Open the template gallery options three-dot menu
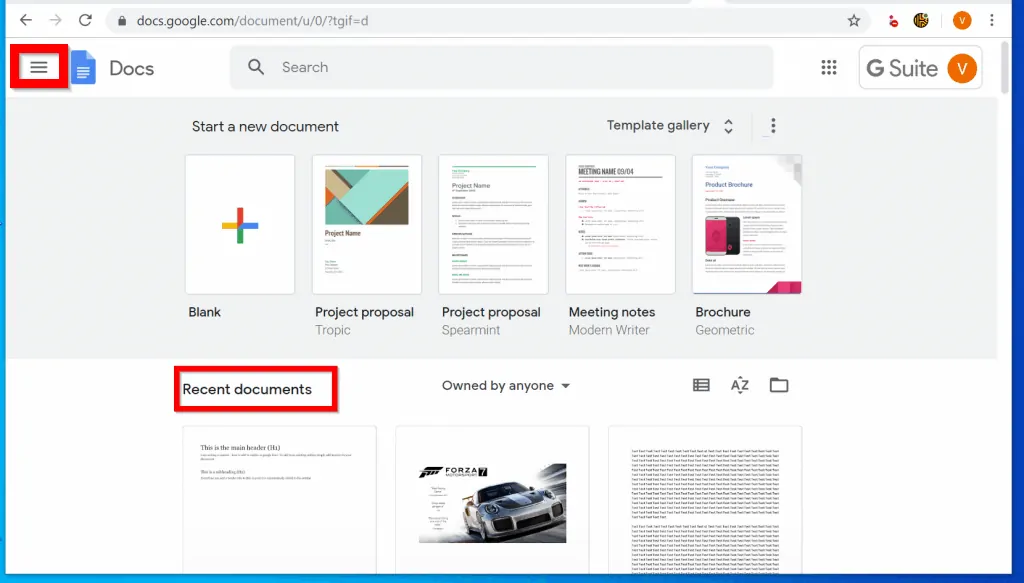Screen dimensions: 1024x583 pyautogui.click(x=772, y=125)
